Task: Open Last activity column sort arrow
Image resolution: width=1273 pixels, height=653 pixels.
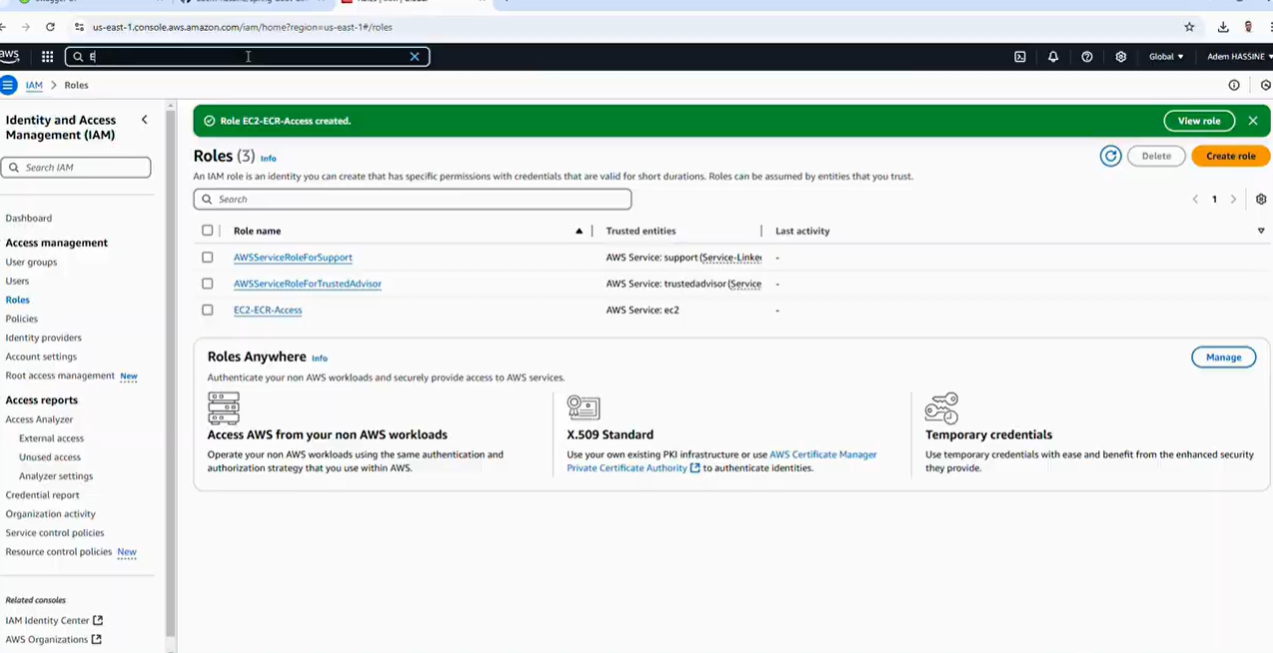Action: (x=1261, y=231)
